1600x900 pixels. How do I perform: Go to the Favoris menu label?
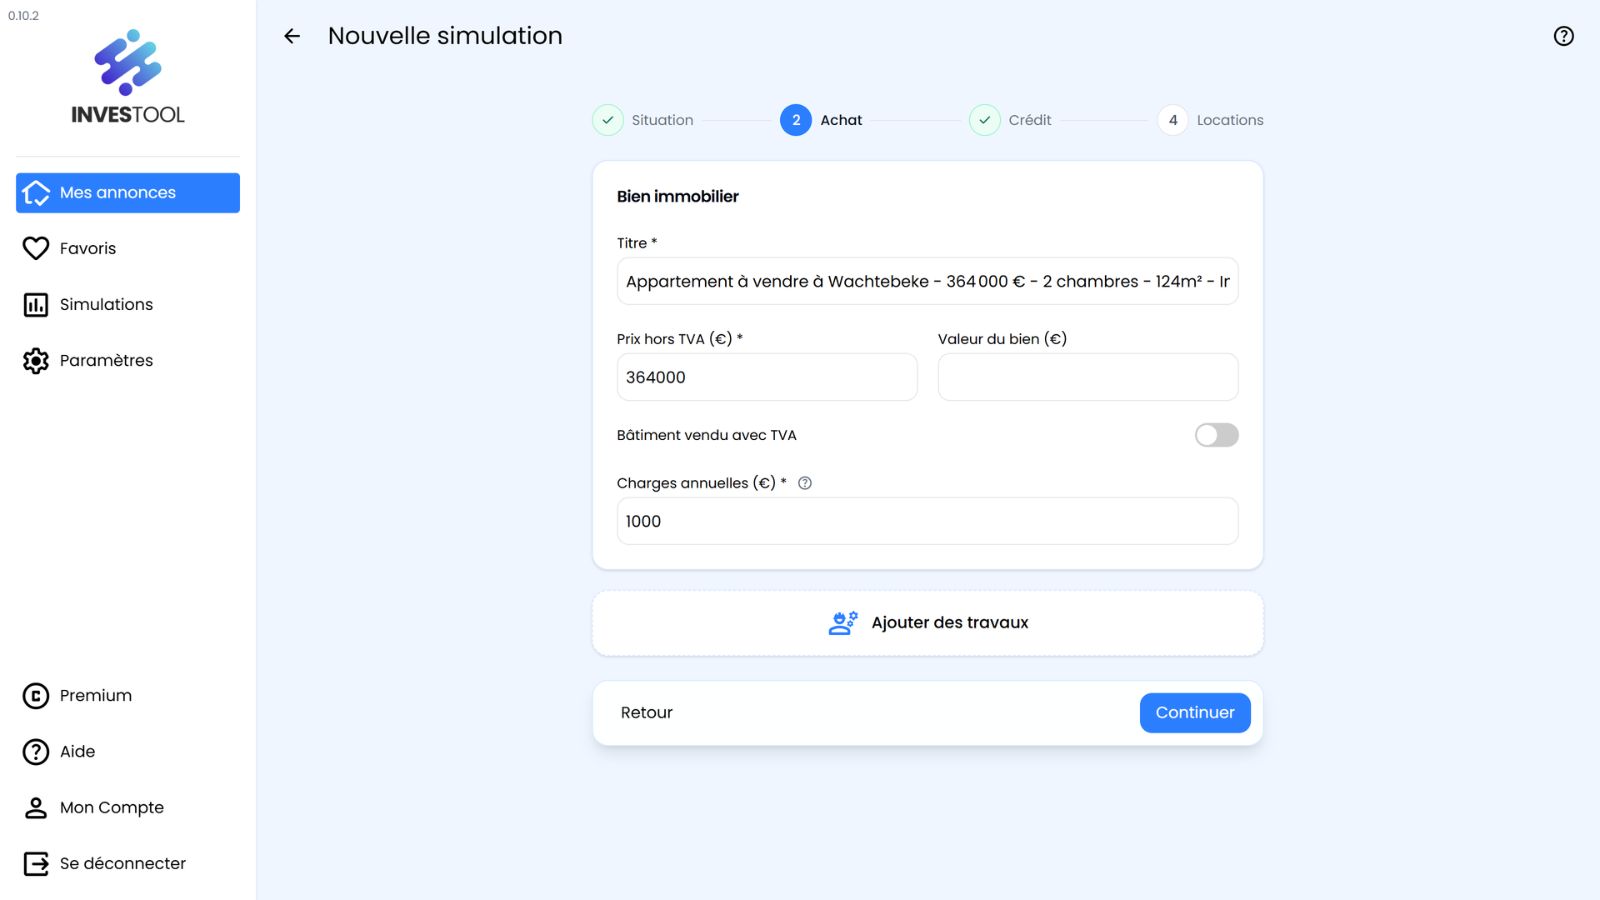pyautogui.click(x=88, y=249)
